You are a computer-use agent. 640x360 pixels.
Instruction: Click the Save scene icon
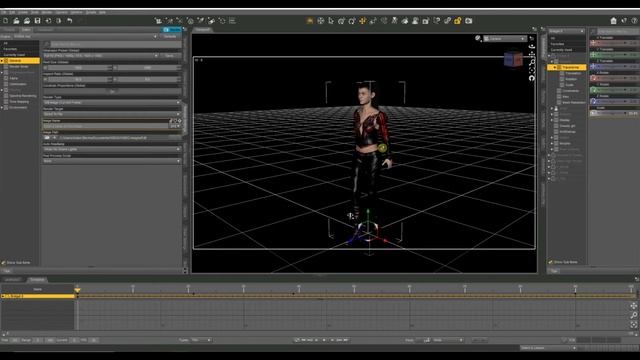point(38,20)
